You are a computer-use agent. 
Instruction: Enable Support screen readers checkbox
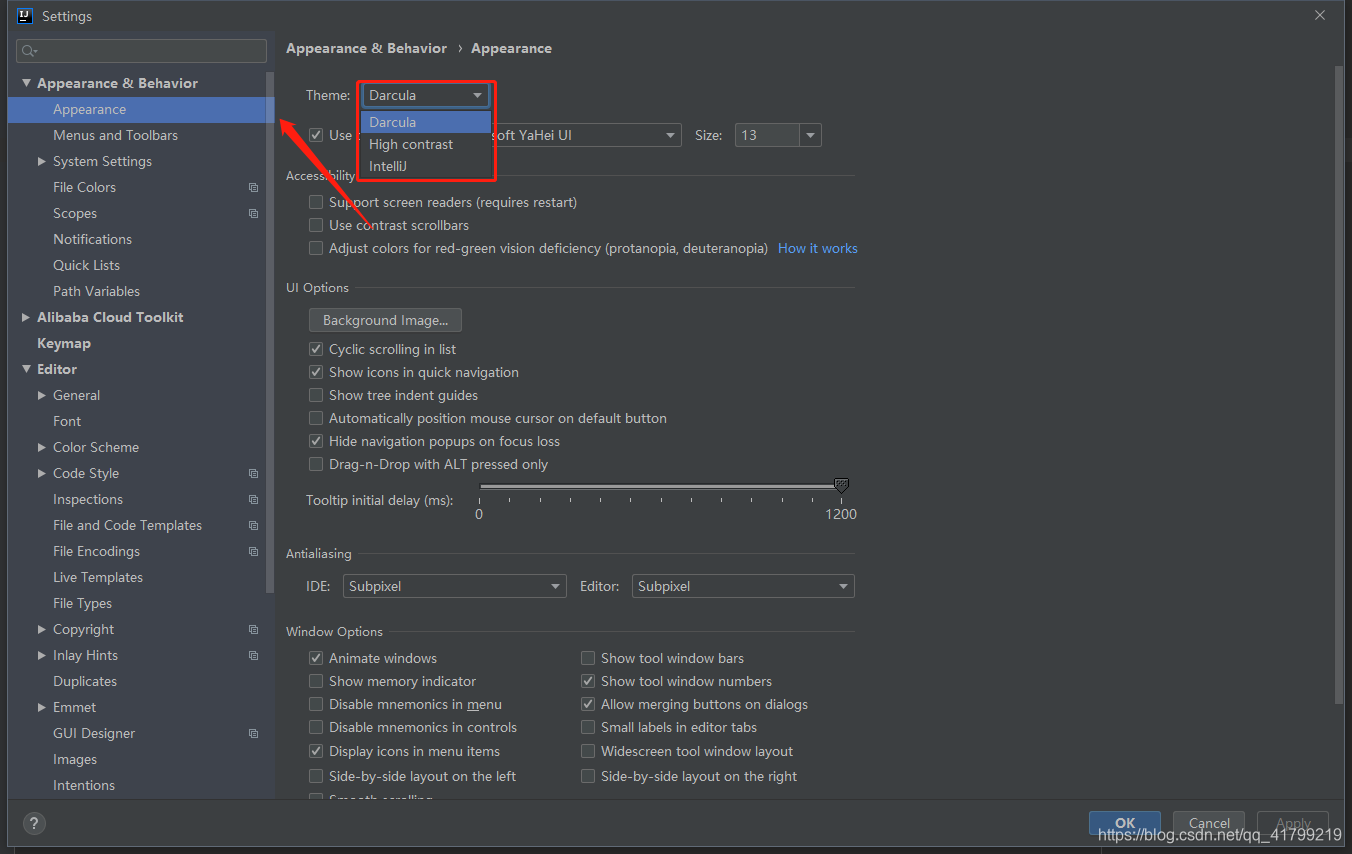click(316, 202)
